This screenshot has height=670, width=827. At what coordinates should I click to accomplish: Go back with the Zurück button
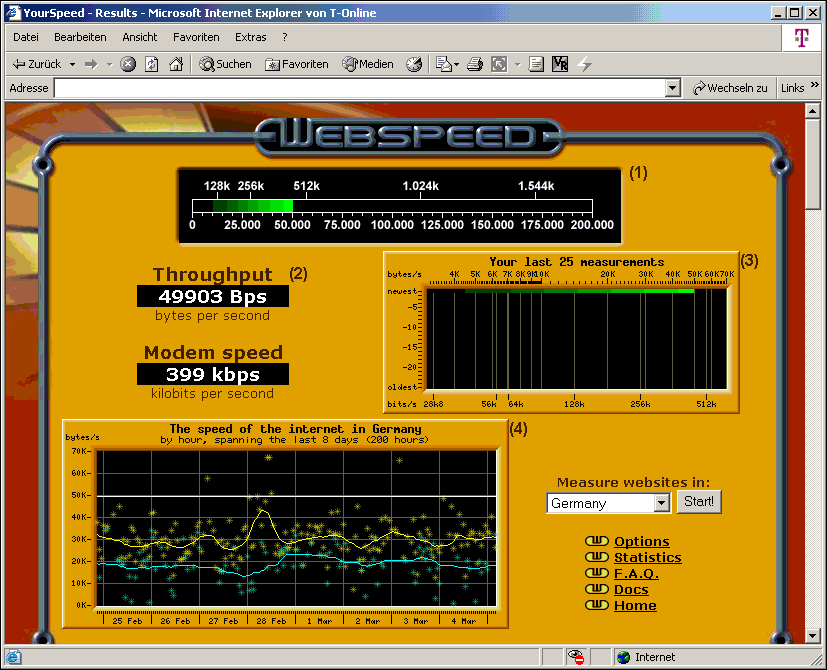coord(36,64)
